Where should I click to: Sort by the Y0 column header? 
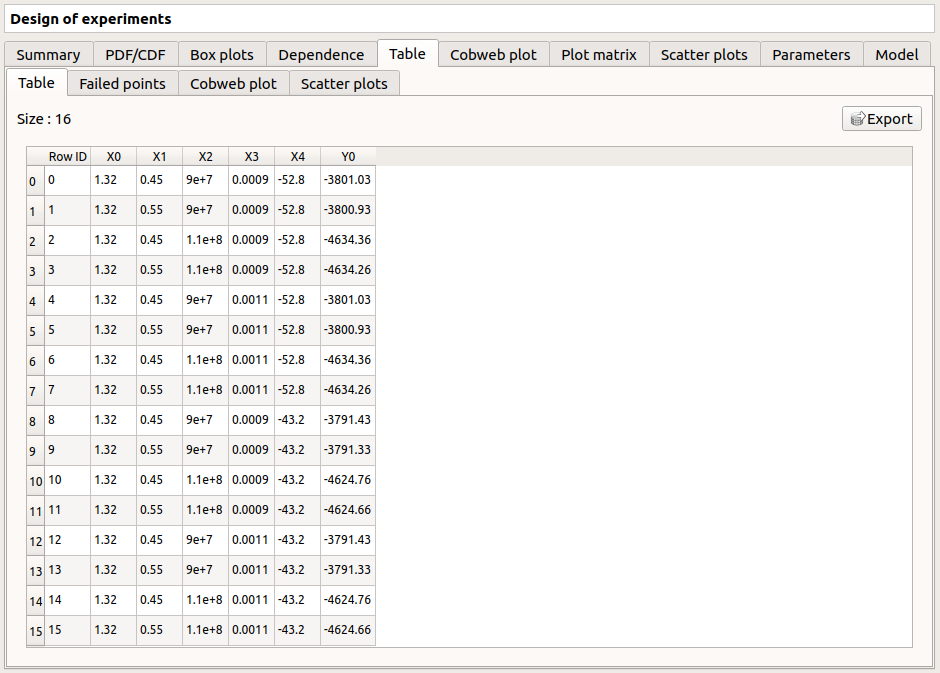348,157
